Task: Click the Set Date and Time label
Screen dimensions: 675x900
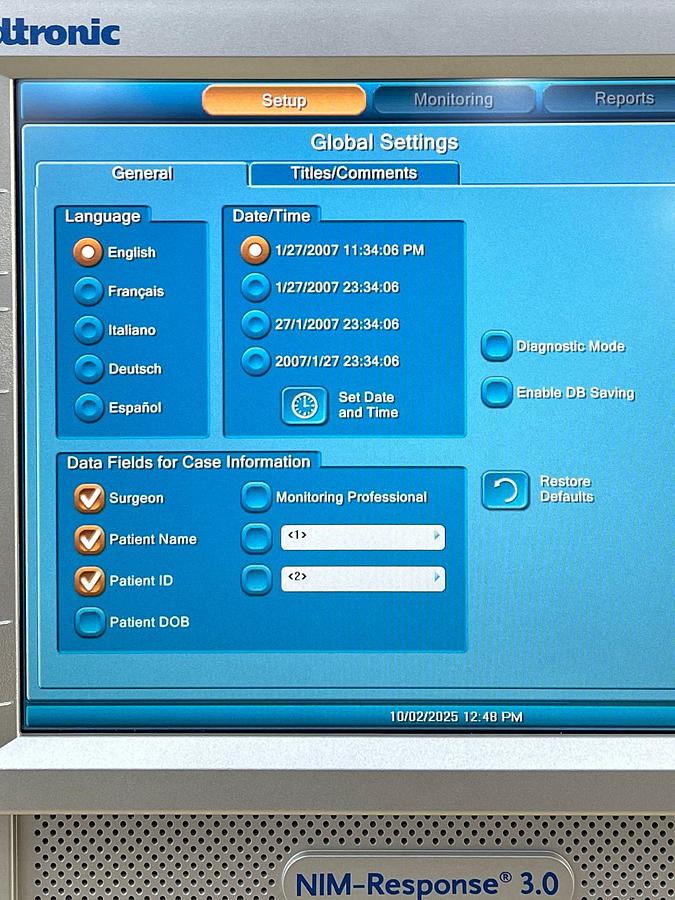Action: pyautogui.click(x=368, y=405)
